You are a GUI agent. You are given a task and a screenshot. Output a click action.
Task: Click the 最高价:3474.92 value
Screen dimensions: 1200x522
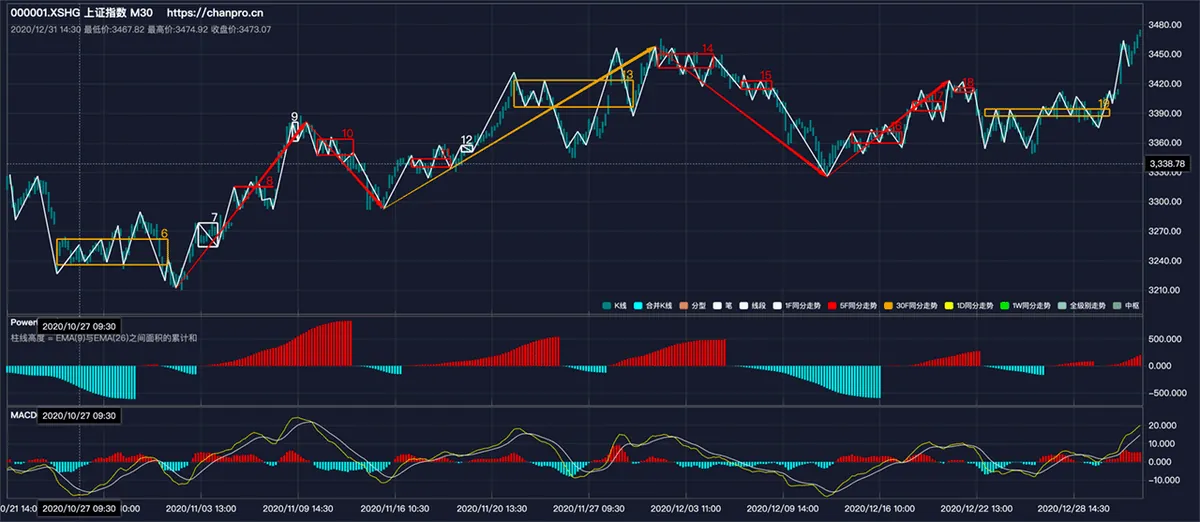[177, 29]
